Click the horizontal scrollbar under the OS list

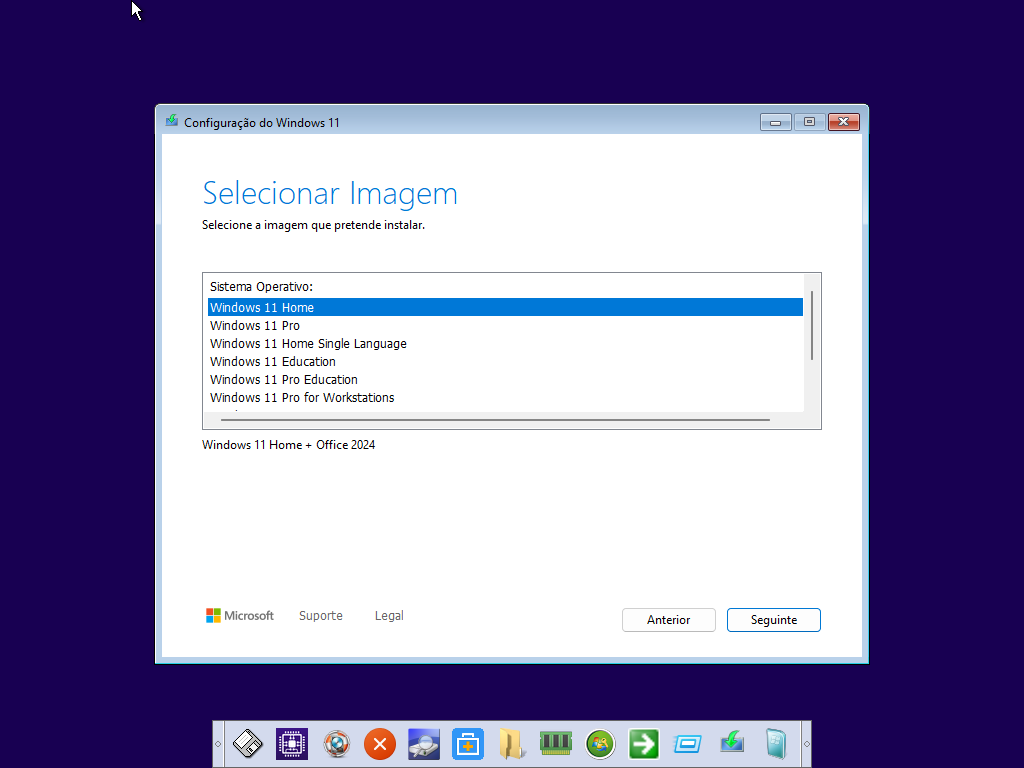click(x=495, y=420)
